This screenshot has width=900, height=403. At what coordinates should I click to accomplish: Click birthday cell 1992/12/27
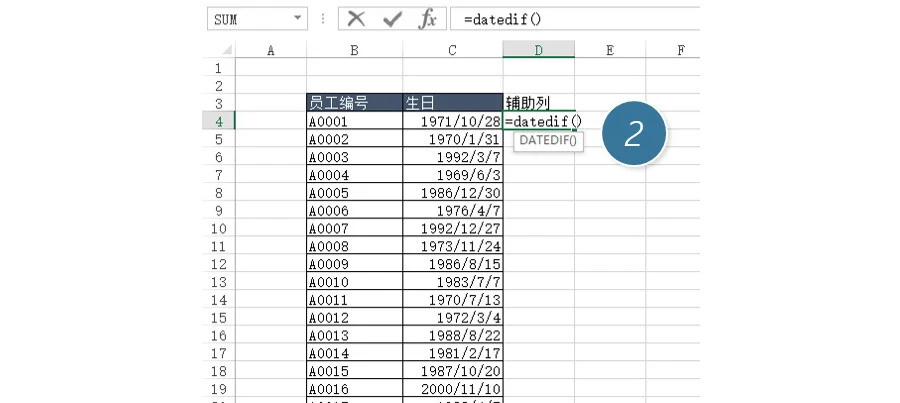tap(452, 228)
